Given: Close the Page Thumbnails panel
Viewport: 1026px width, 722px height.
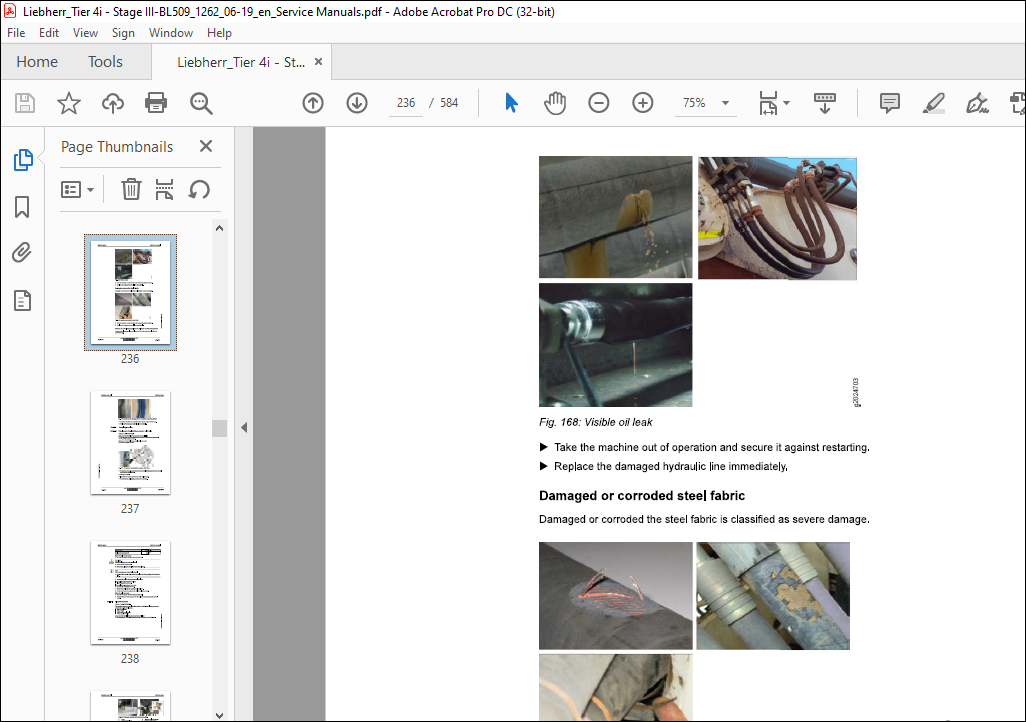Looking at the screenshot, I should coord(206,146).
